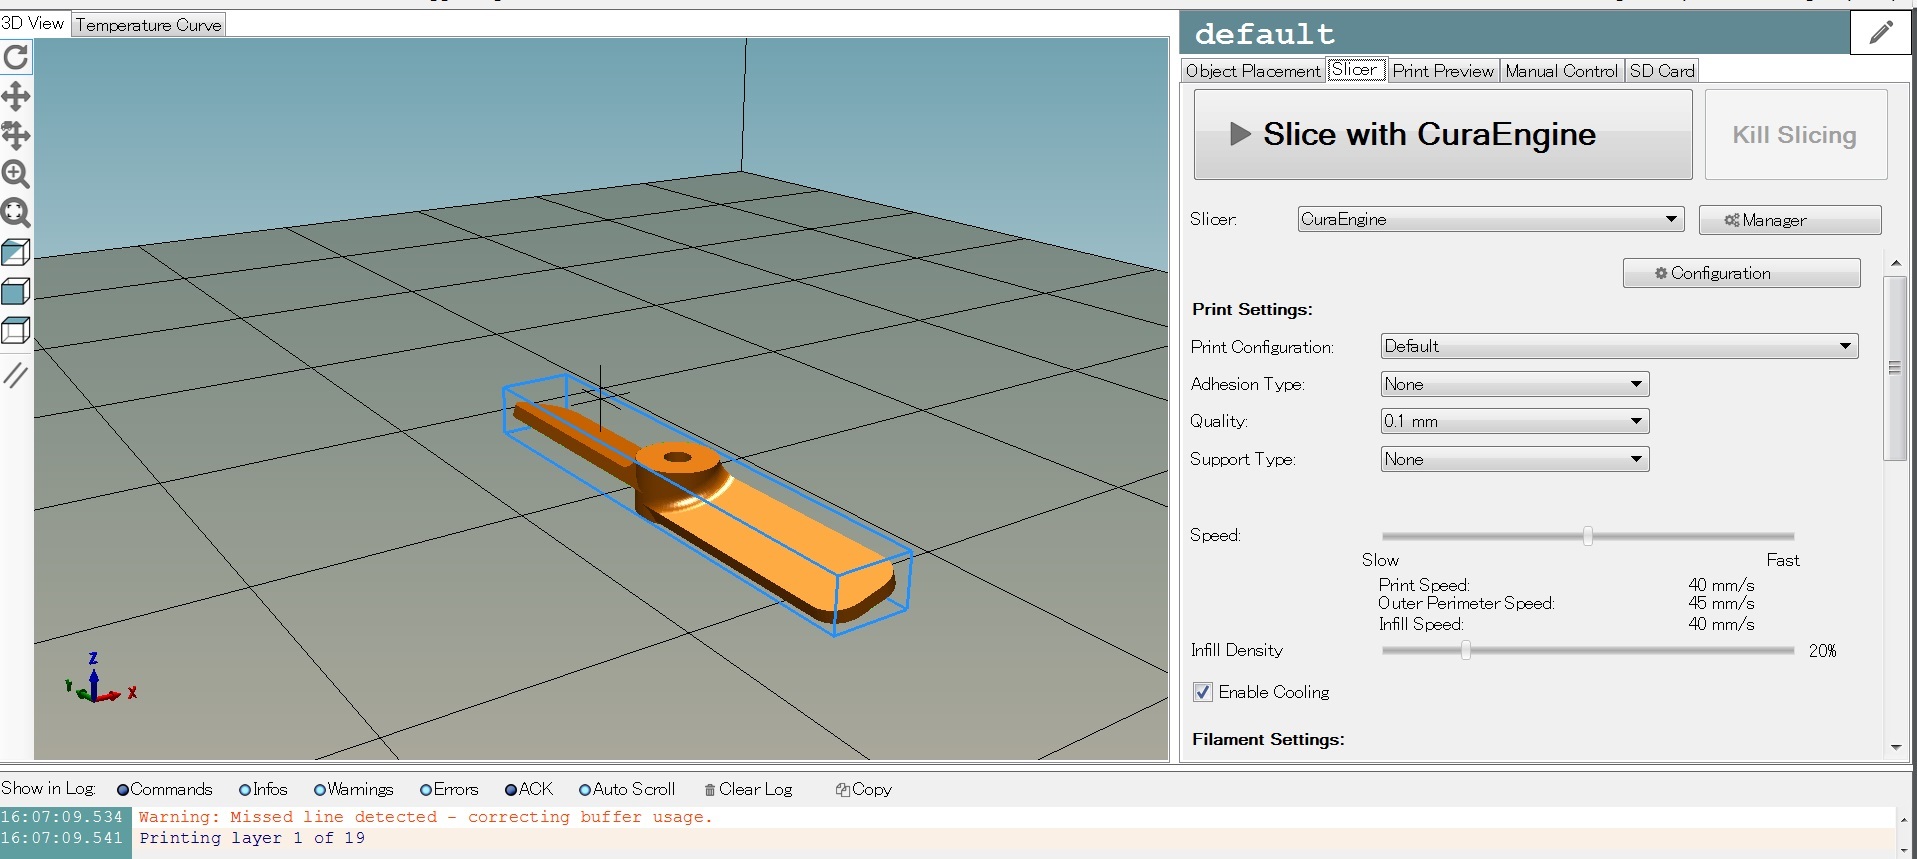Activate the Zoom view magnifier tool

pyautogui.click(x=16, y=174)
